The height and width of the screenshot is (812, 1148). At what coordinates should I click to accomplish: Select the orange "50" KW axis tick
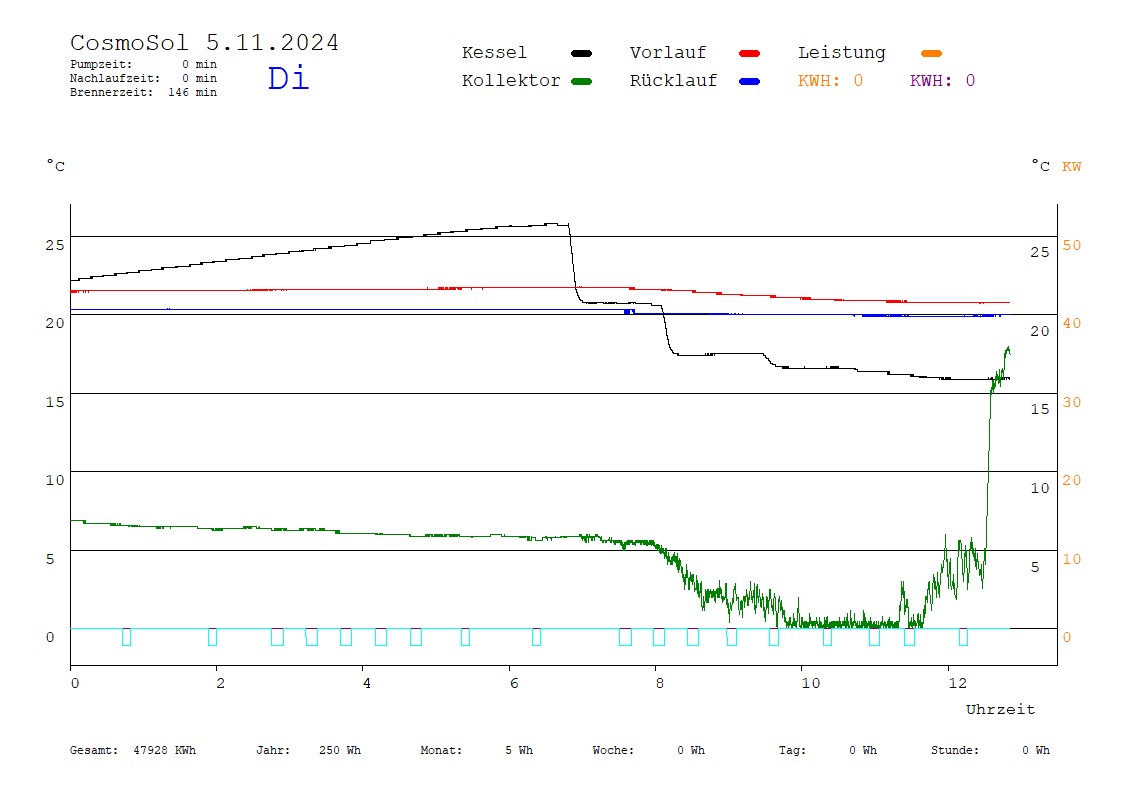pos(1071,245)
